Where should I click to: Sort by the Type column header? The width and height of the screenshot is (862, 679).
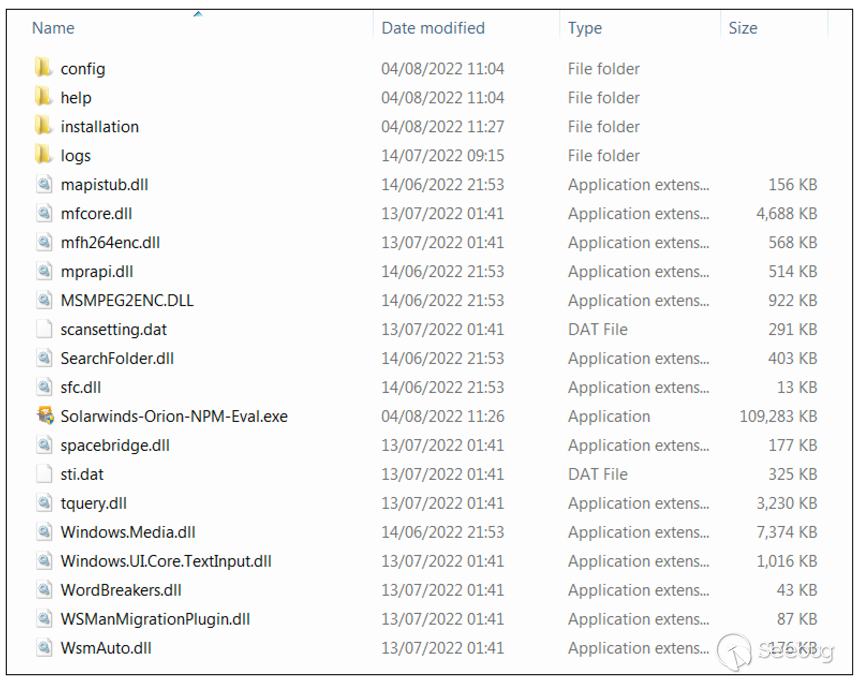click(x=585, y=28)
